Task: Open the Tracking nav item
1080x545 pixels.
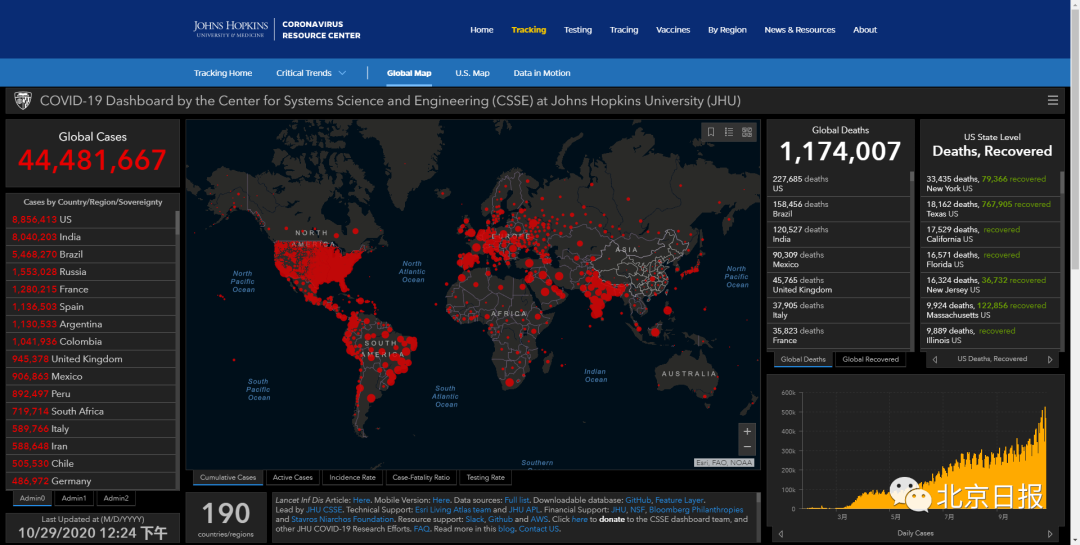Action: (x=529, y=30)
